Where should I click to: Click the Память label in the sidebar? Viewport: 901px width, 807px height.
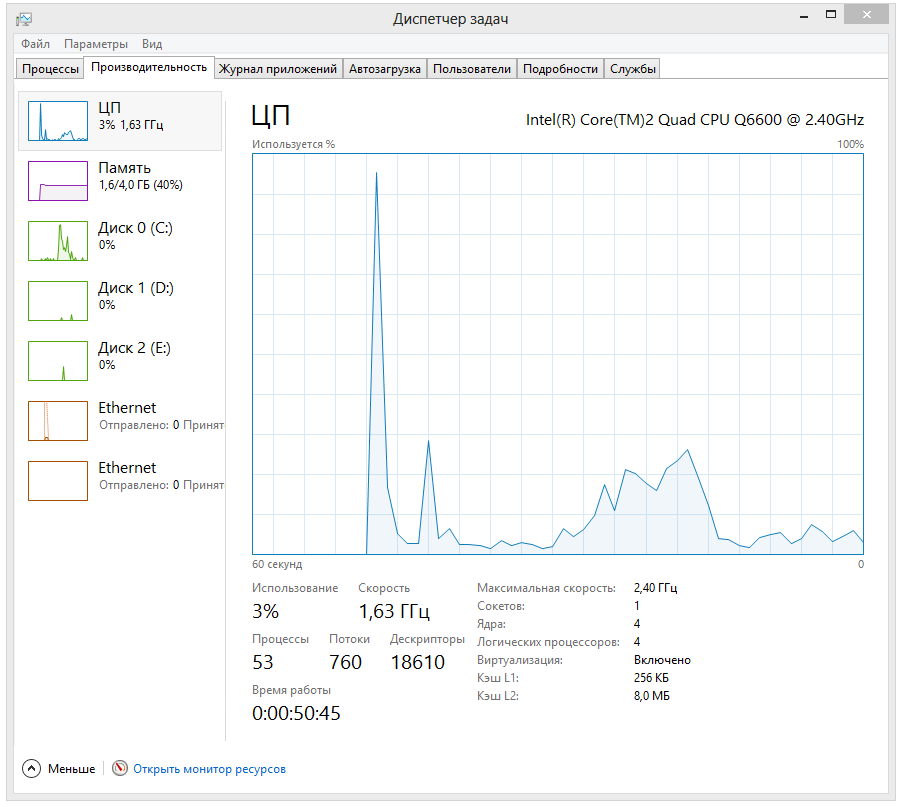click(124, 168)
